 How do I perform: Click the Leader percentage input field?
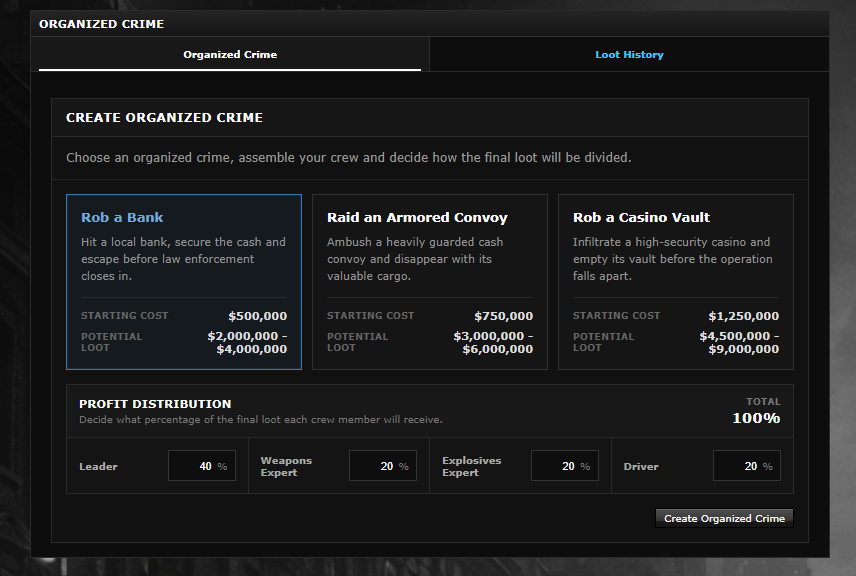click(x=202, y=466)
